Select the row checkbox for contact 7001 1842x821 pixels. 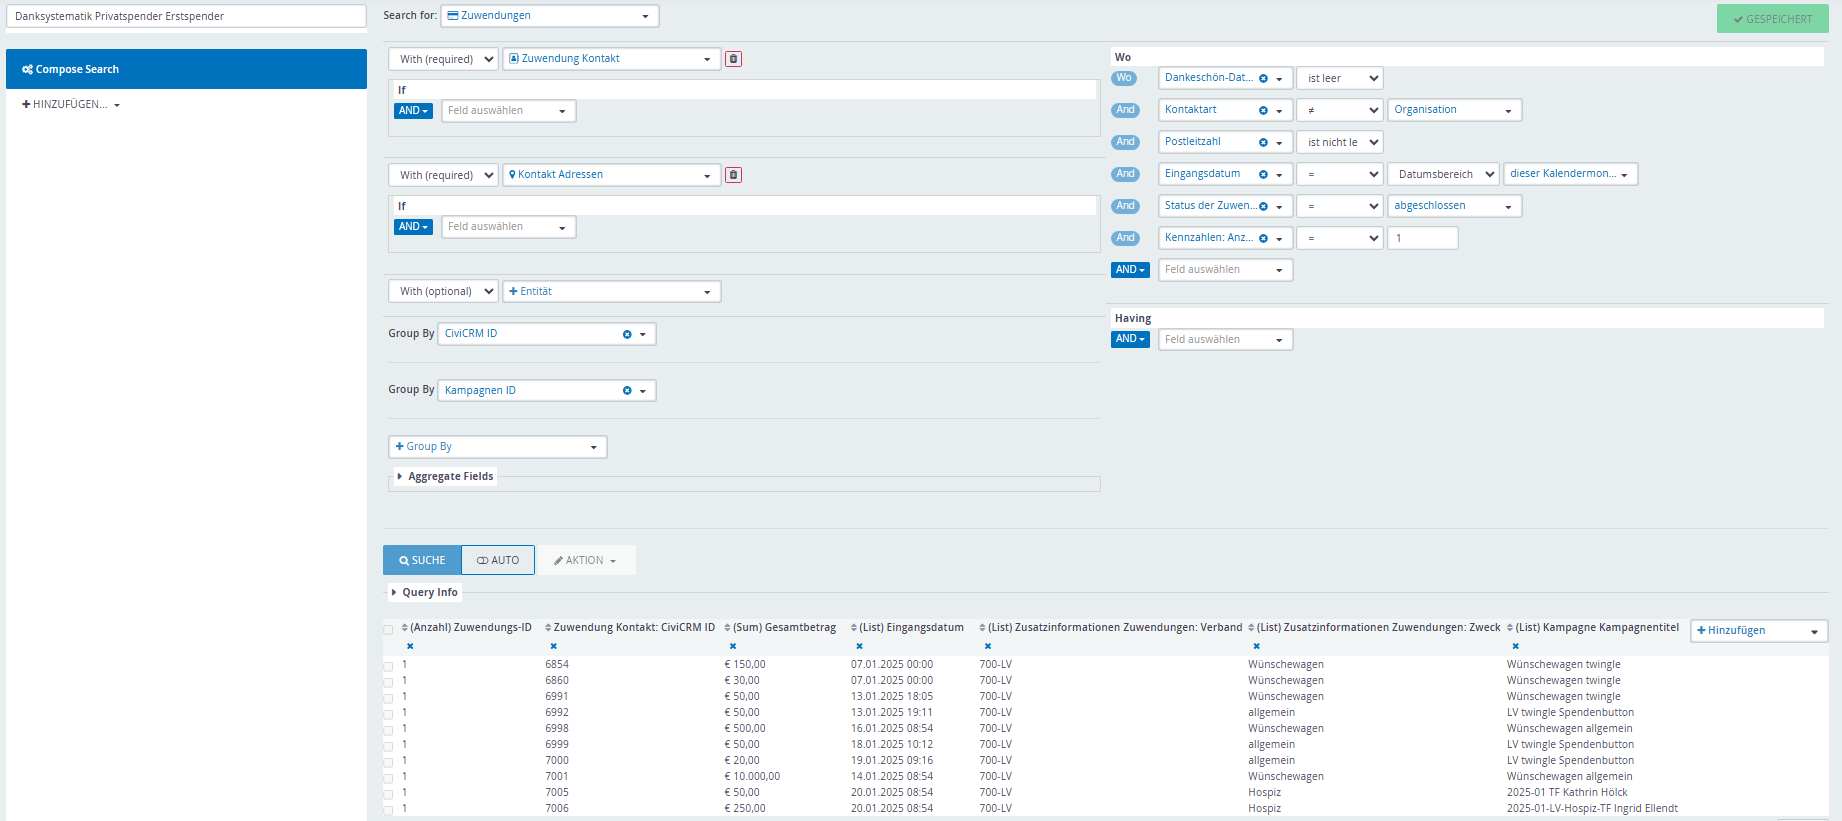coord(388,778)
